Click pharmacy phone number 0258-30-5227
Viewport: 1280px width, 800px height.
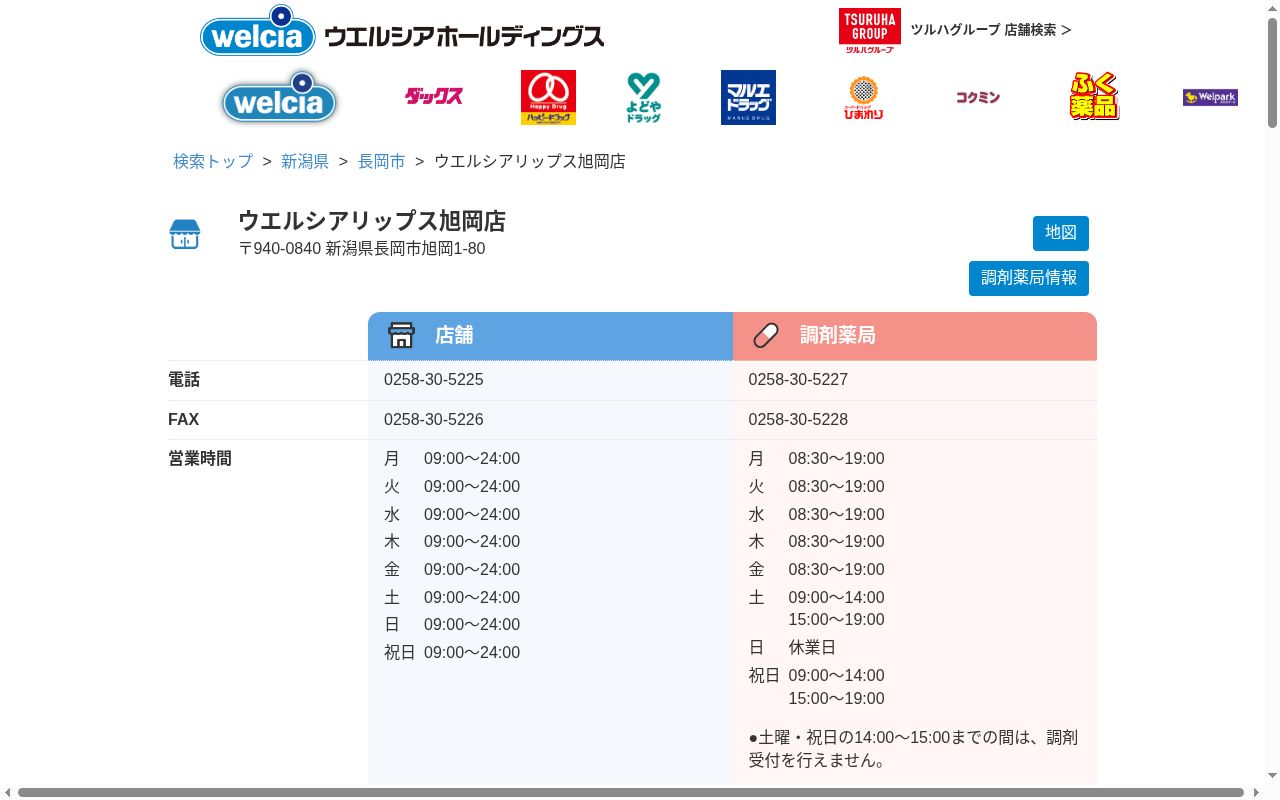click(x=798, y=380)
